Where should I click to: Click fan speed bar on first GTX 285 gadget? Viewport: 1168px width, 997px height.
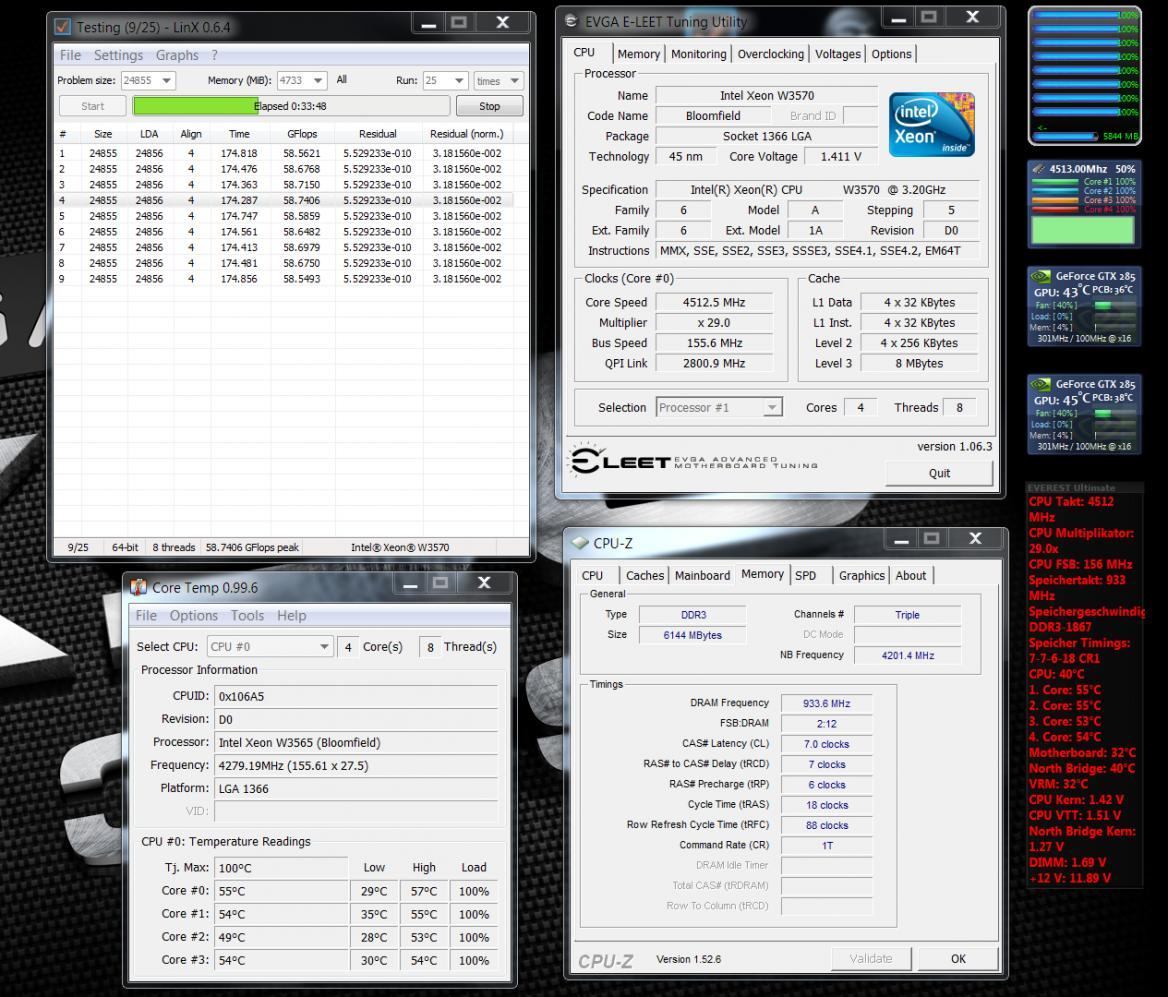1114,306
